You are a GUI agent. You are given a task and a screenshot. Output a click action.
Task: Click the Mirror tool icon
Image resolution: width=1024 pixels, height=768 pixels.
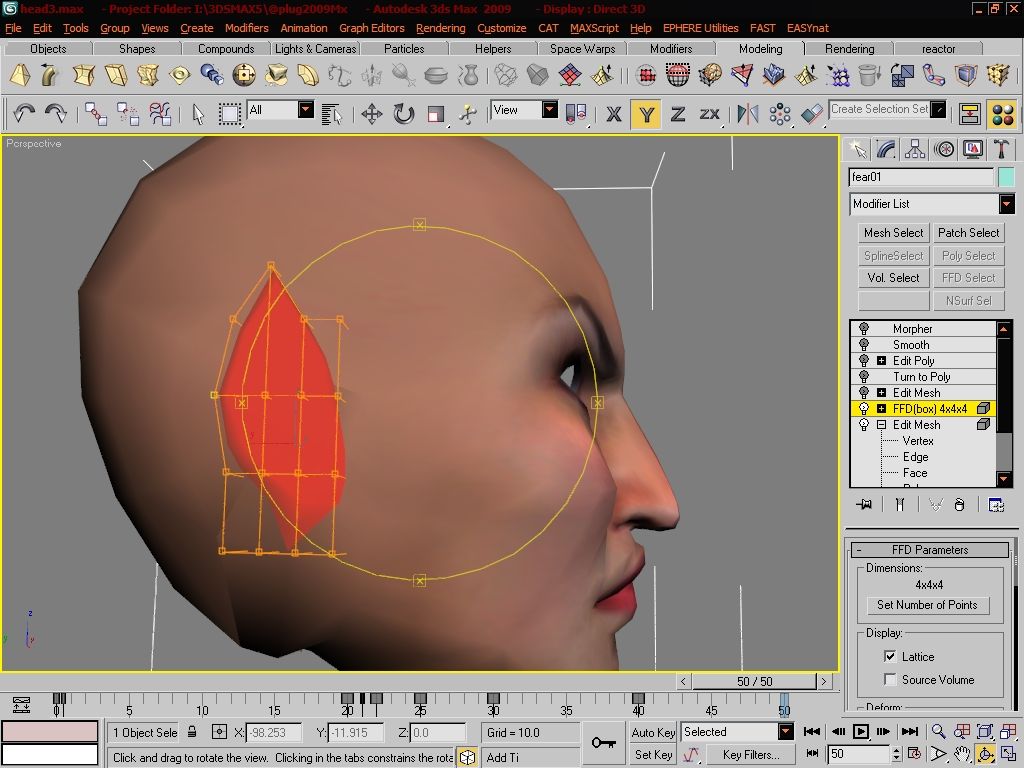tap(747, 114)
